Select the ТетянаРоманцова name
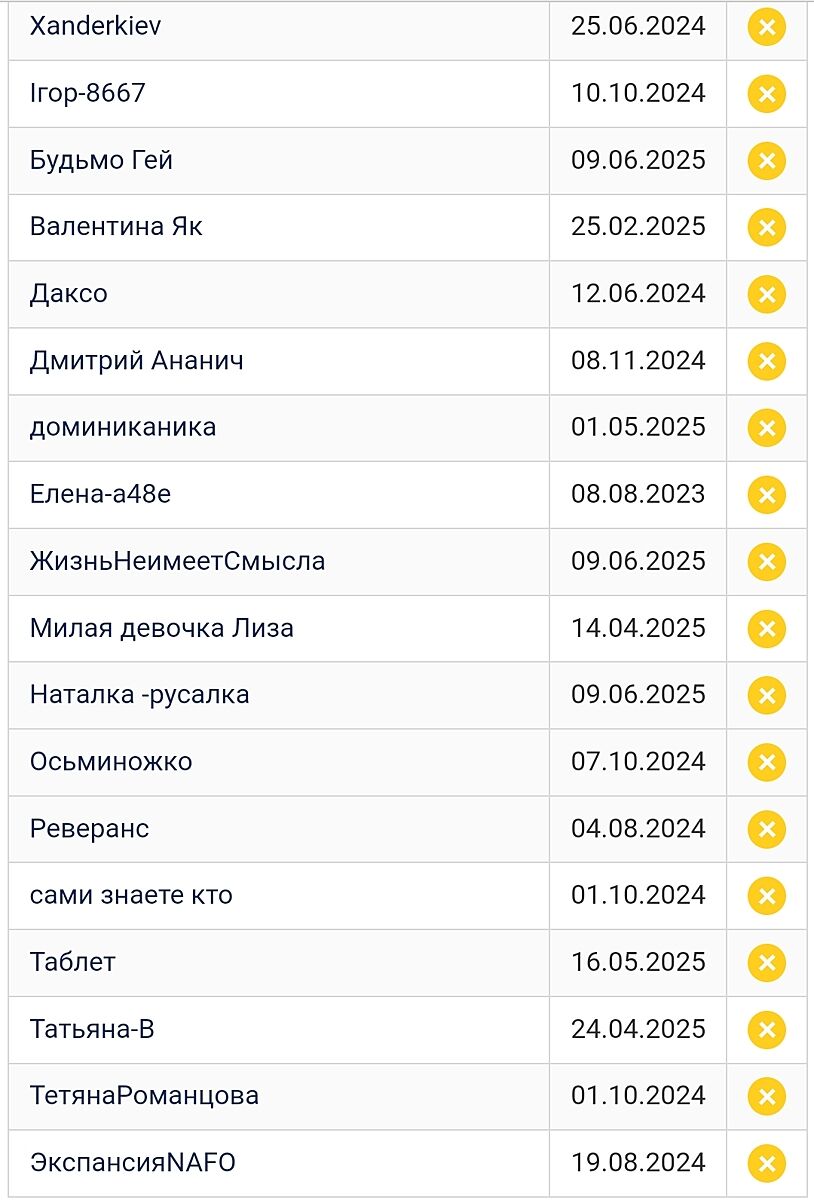 (144, 1096)
